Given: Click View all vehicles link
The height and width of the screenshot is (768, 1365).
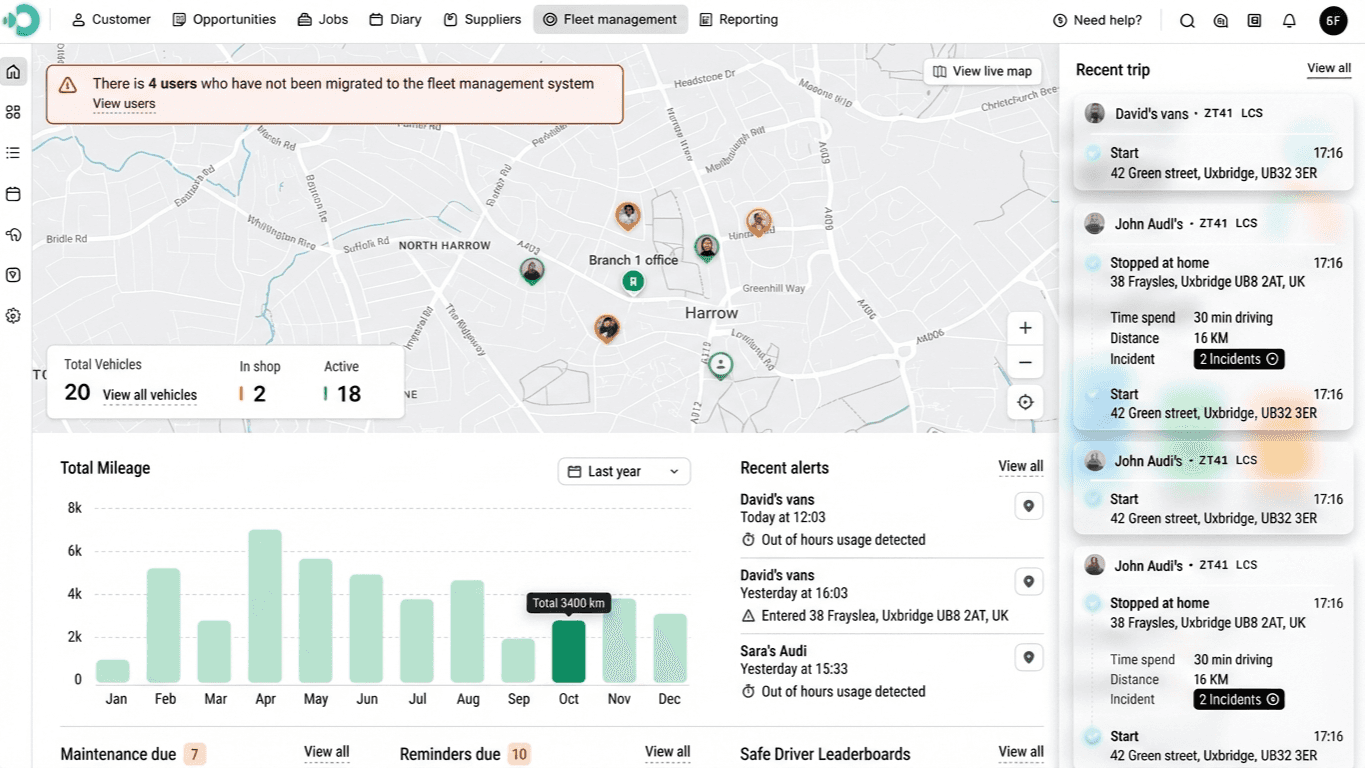Looking at the screenshot, I should point(150,395).
